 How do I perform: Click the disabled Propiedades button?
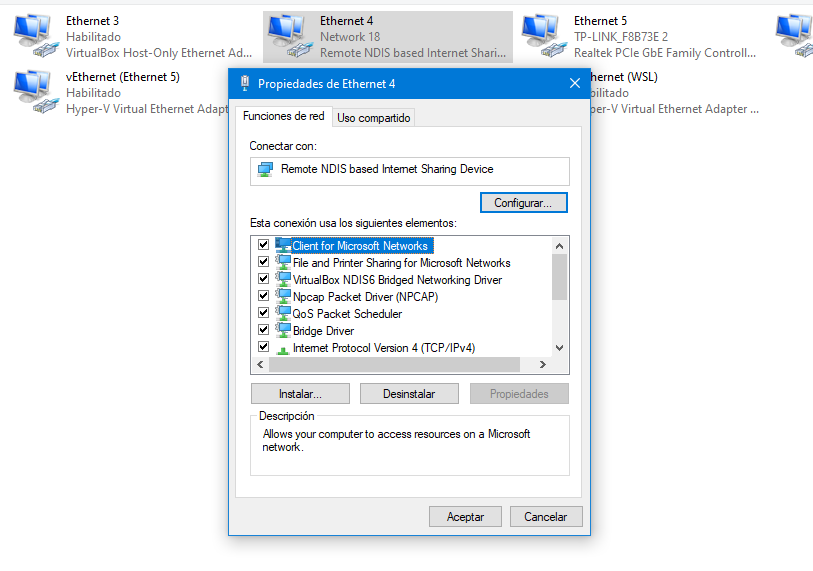519,394
